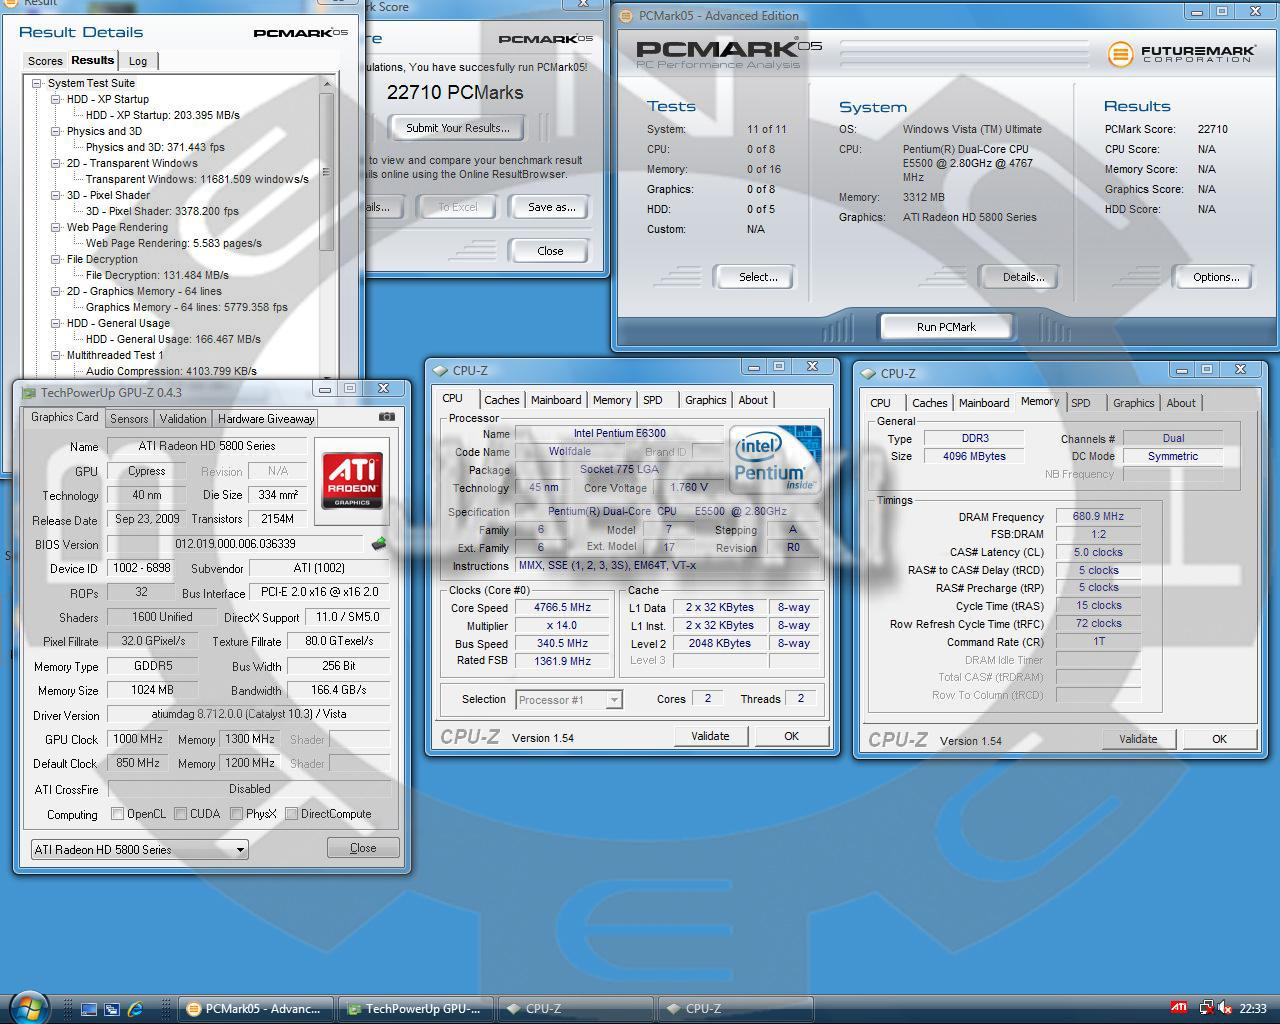Image resolution: width=1280 pixels, height=1024 pixels.
Task: Click the BIOS save chip icon in GPU-Z
Action: click(x=379, y=544)
